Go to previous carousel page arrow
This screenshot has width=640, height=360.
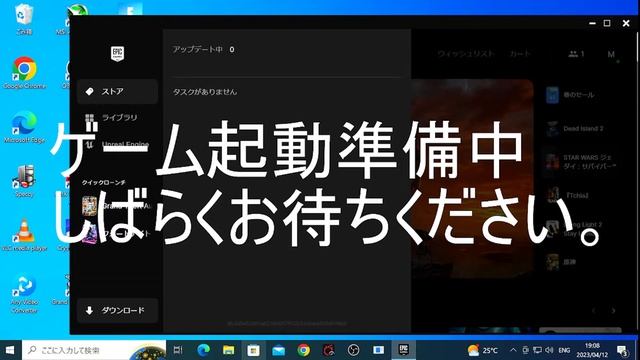point(593,311)
